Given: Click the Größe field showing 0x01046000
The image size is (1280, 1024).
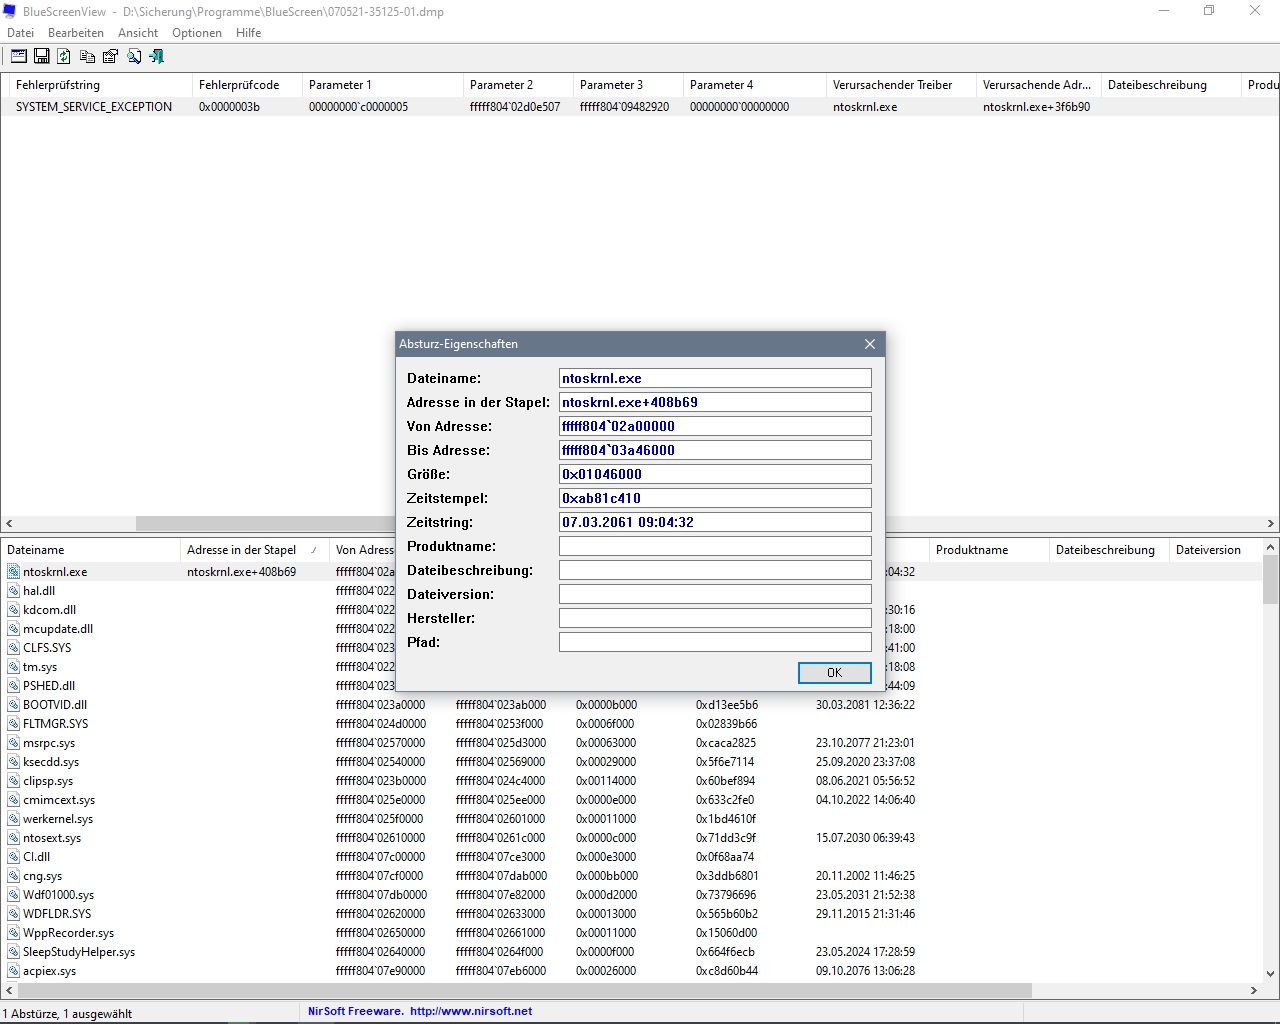Looking at the screenshot, I should pos(715,474).
